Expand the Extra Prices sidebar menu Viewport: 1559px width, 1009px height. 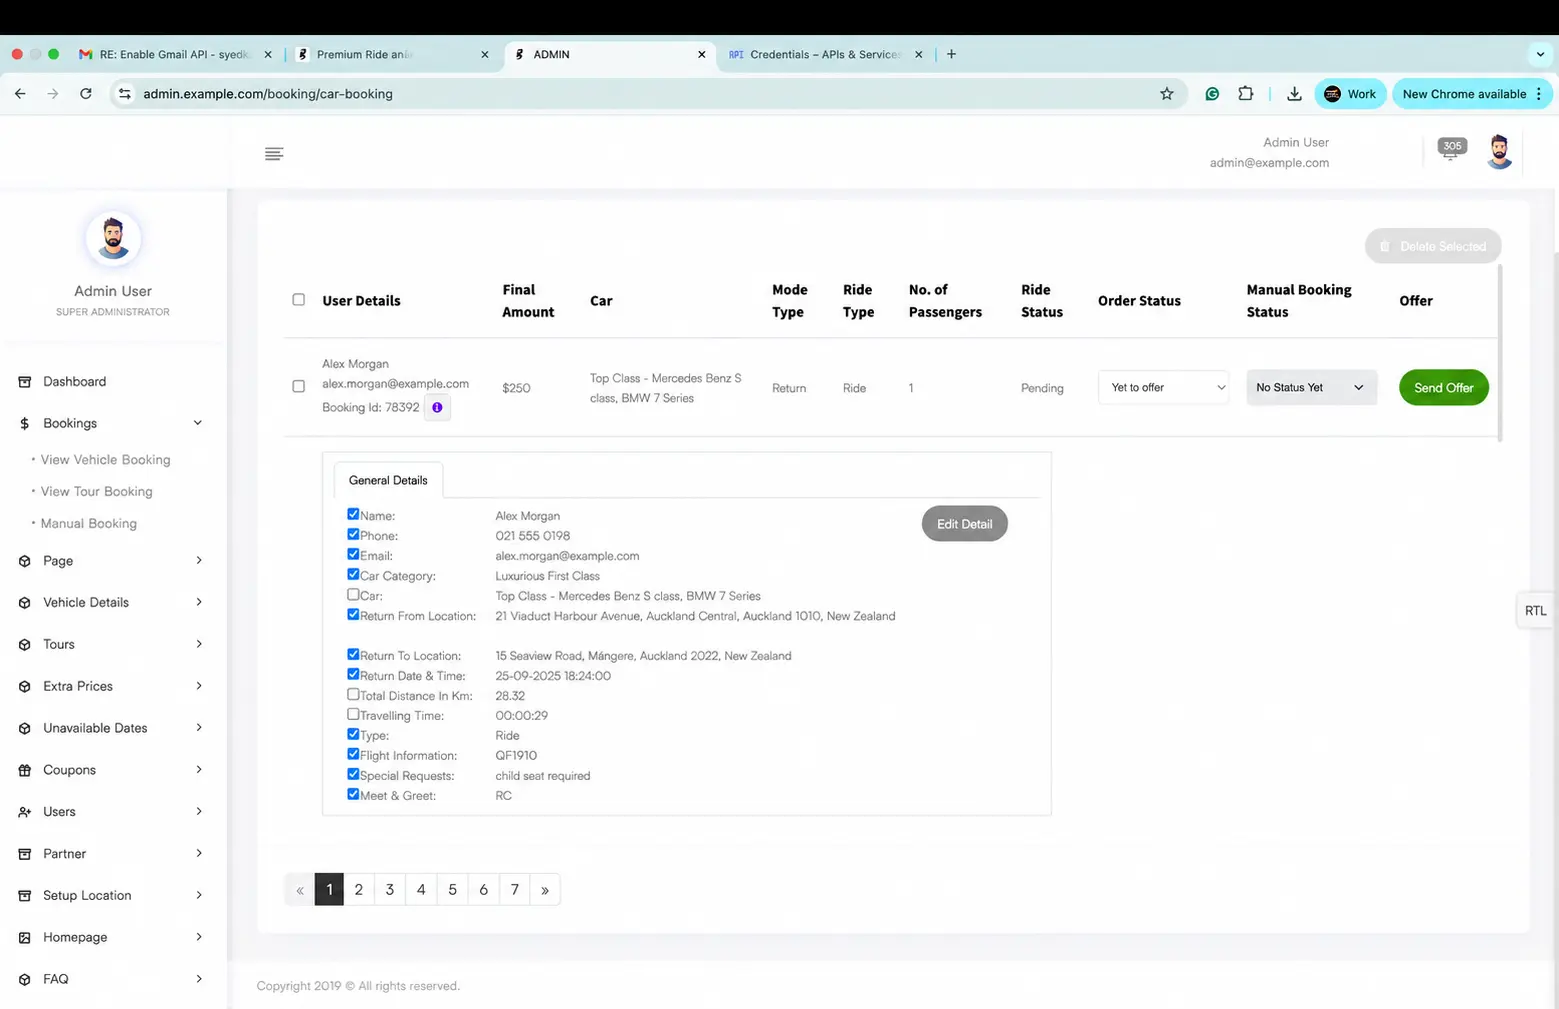coord(198,687)
